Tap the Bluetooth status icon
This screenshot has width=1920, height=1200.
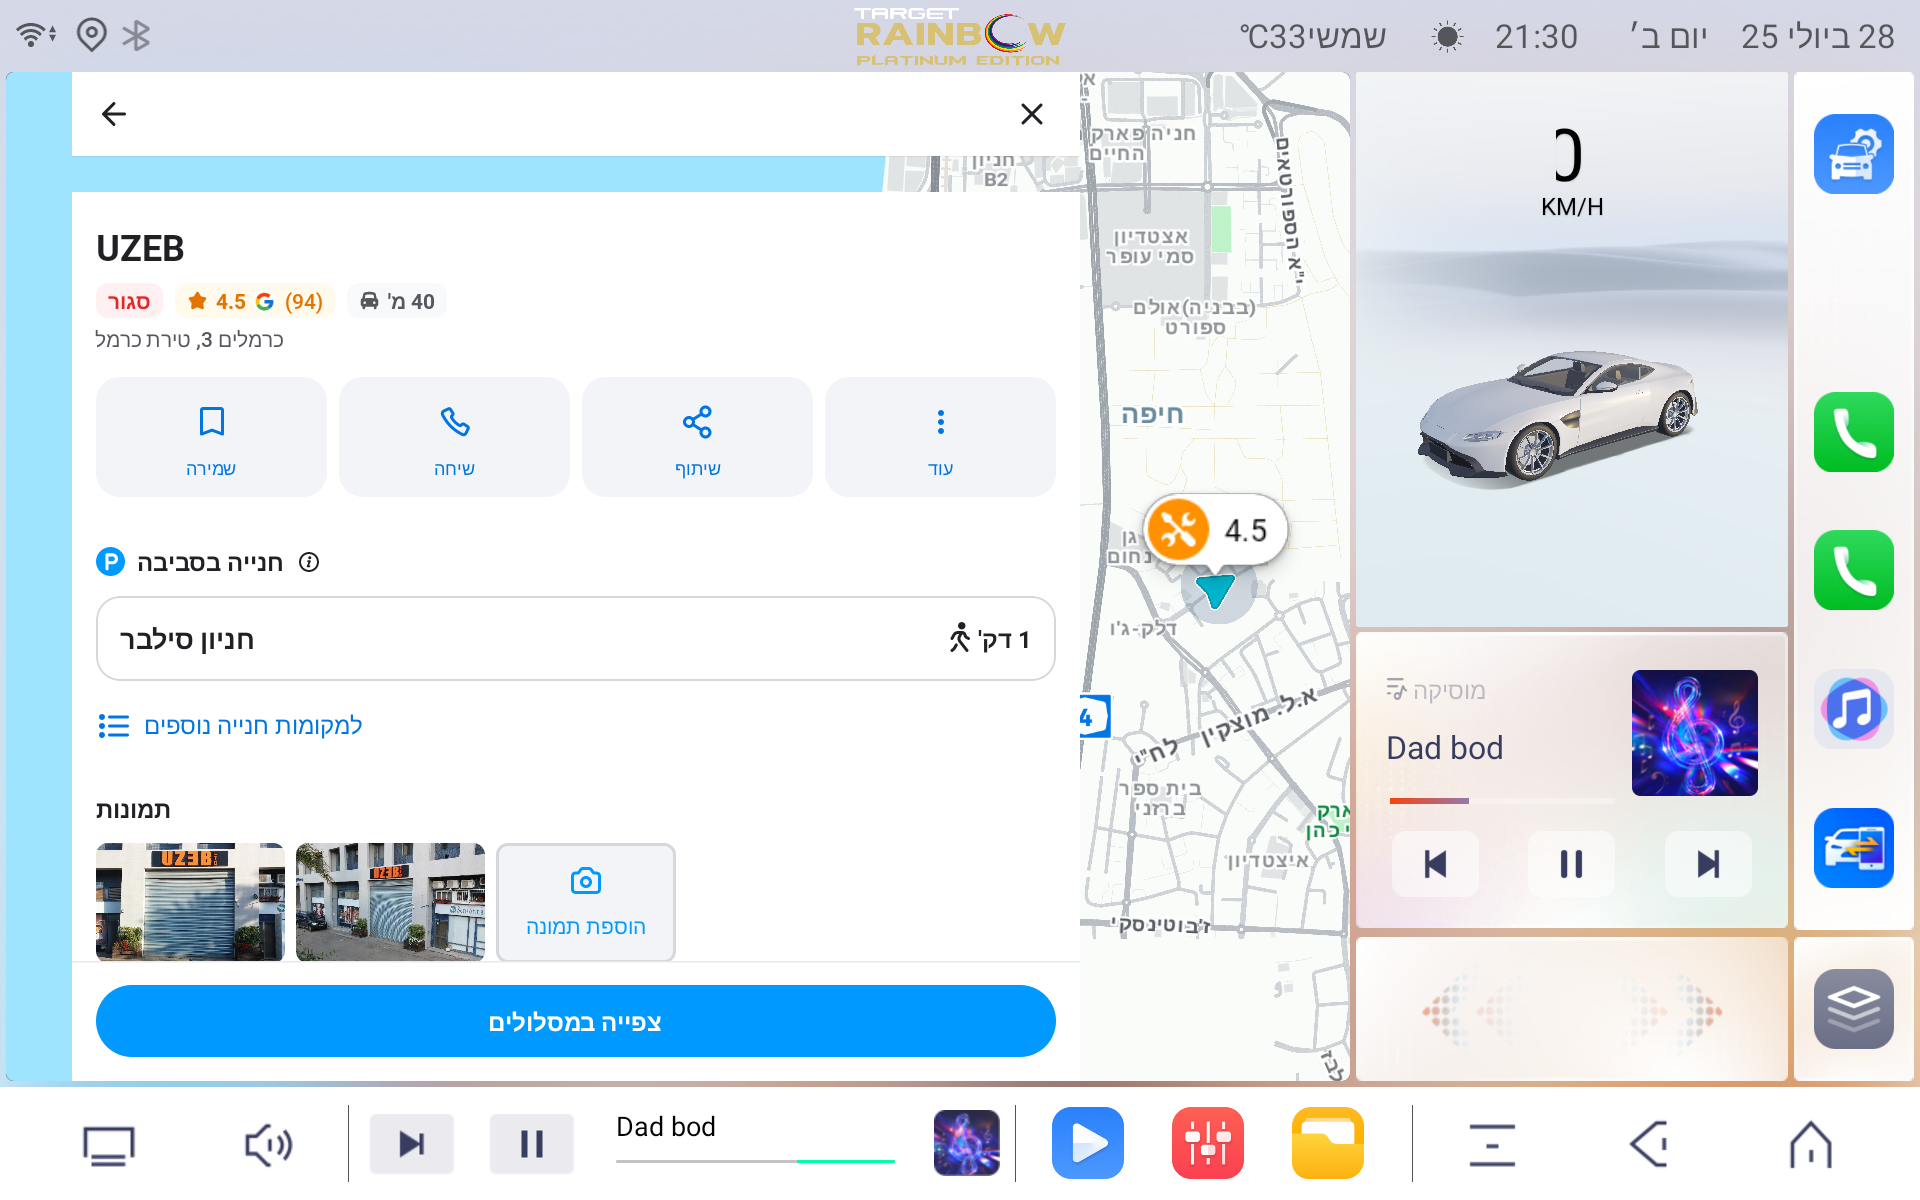(136, 36)
